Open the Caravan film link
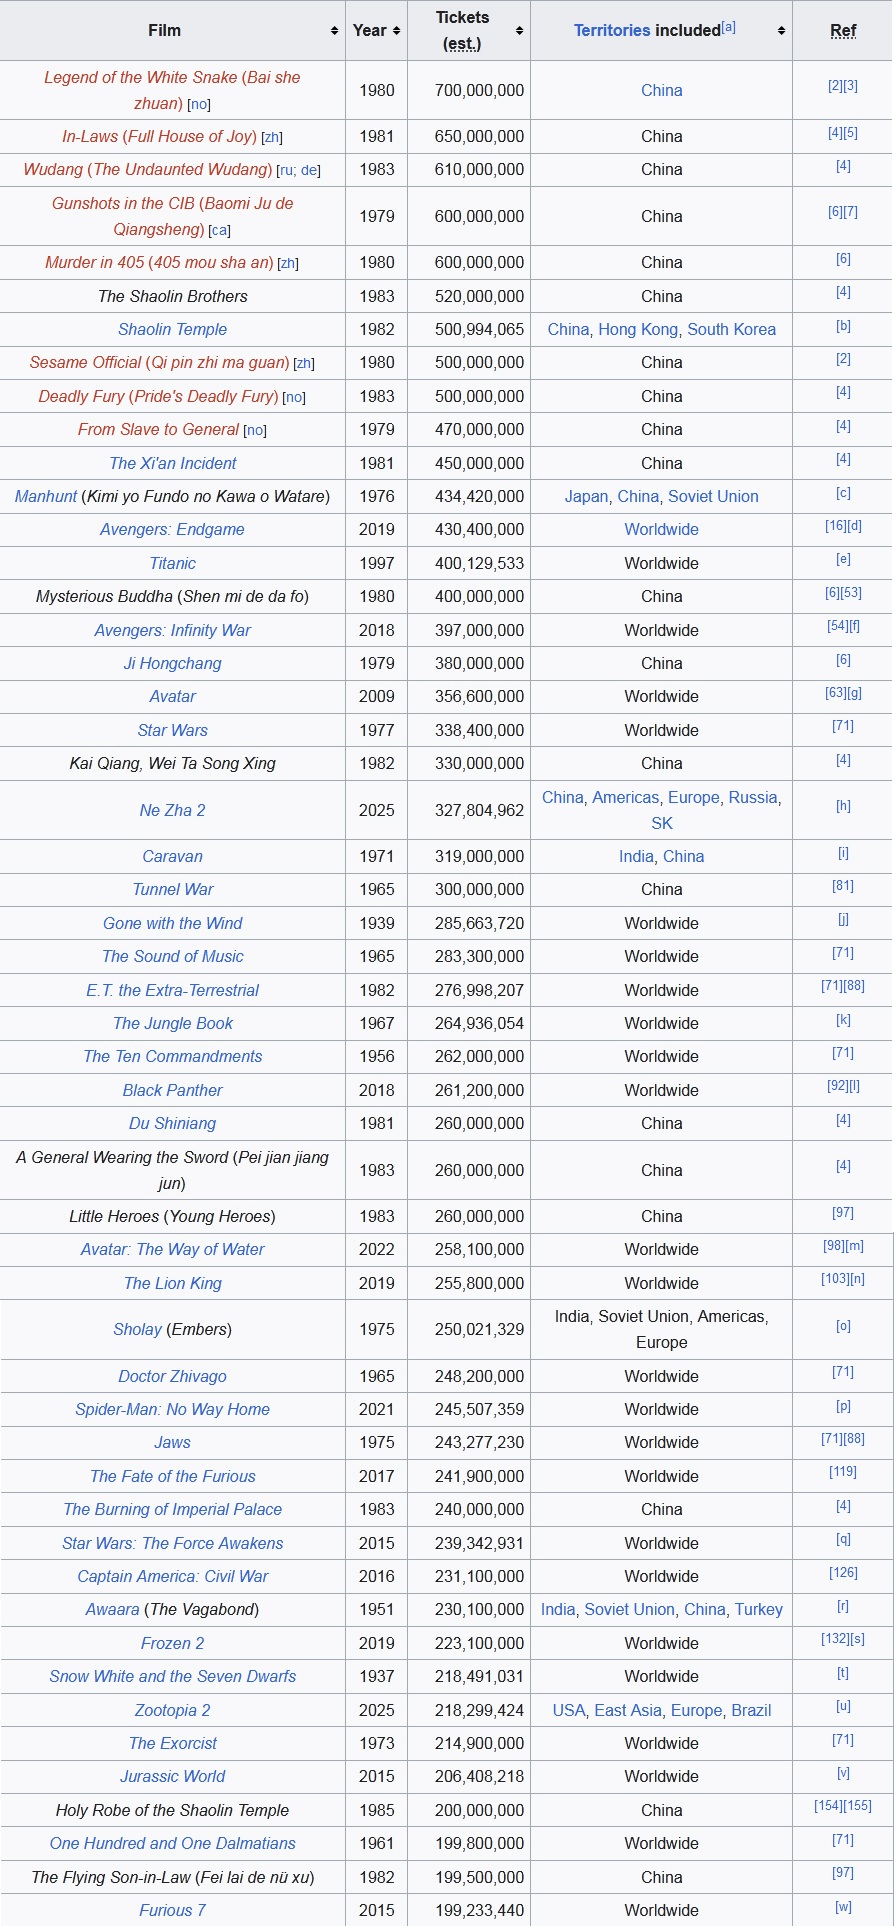 tap(172, 856)
